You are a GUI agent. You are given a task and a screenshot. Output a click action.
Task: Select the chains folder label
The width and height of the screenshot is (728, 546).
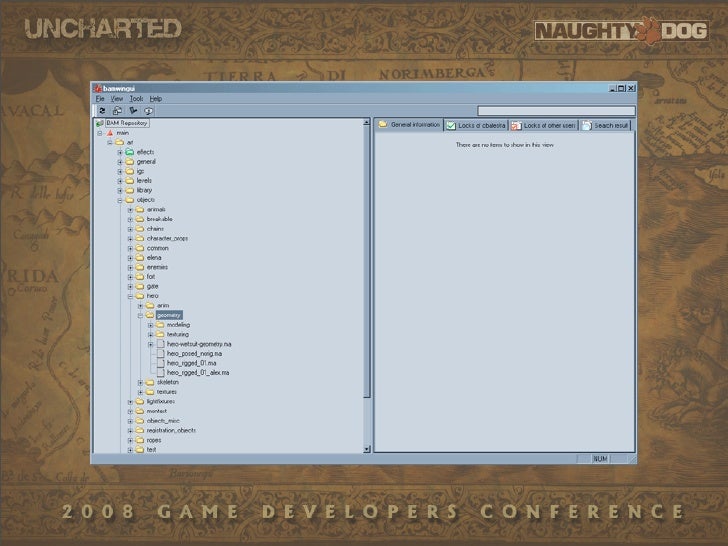(155, 229)
